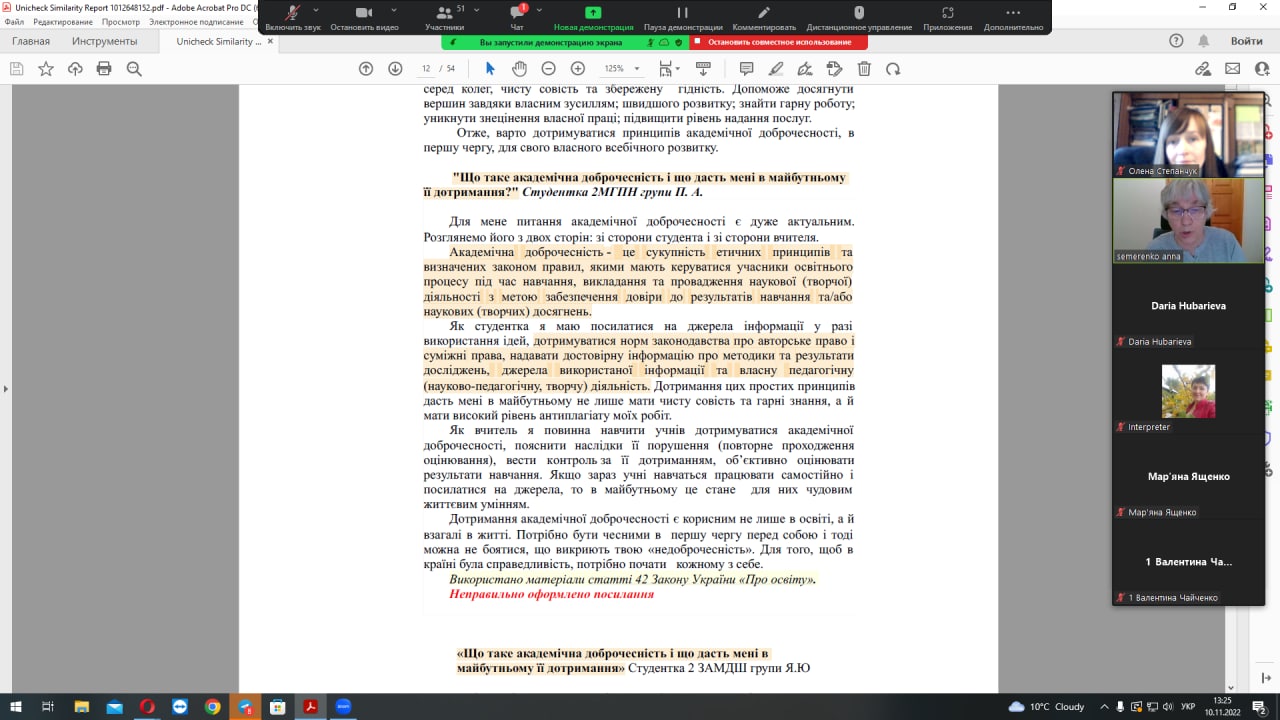
Task: Print the document with the printer icon
Action: (x=104, y=69)
